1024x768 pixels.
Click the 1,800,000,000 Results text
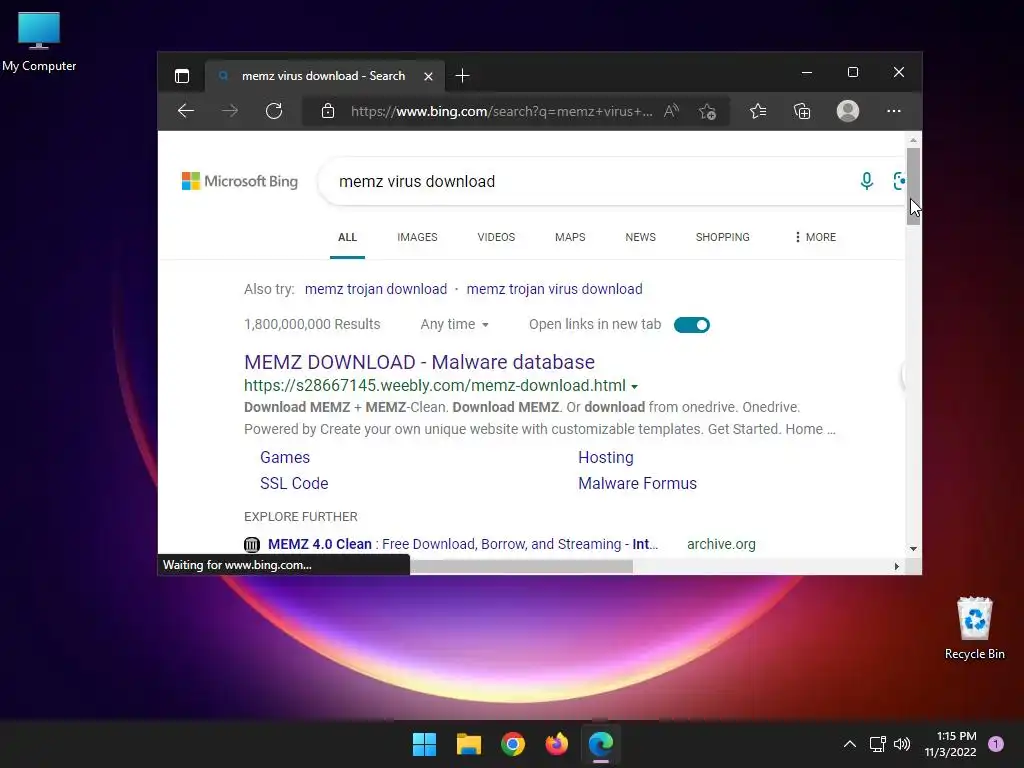(x=312, y=325)
